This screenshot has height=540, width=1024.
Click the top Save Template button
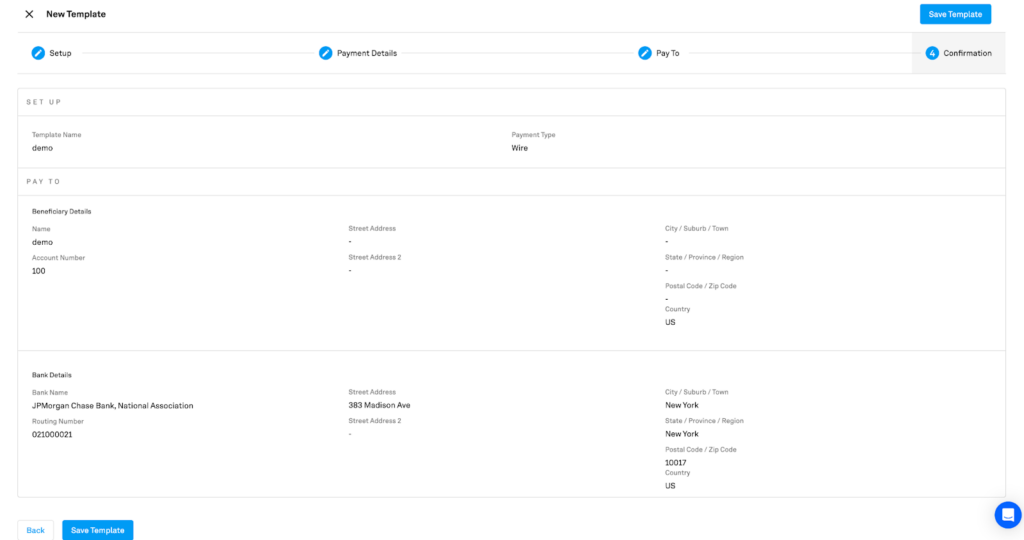coord(955,14)
